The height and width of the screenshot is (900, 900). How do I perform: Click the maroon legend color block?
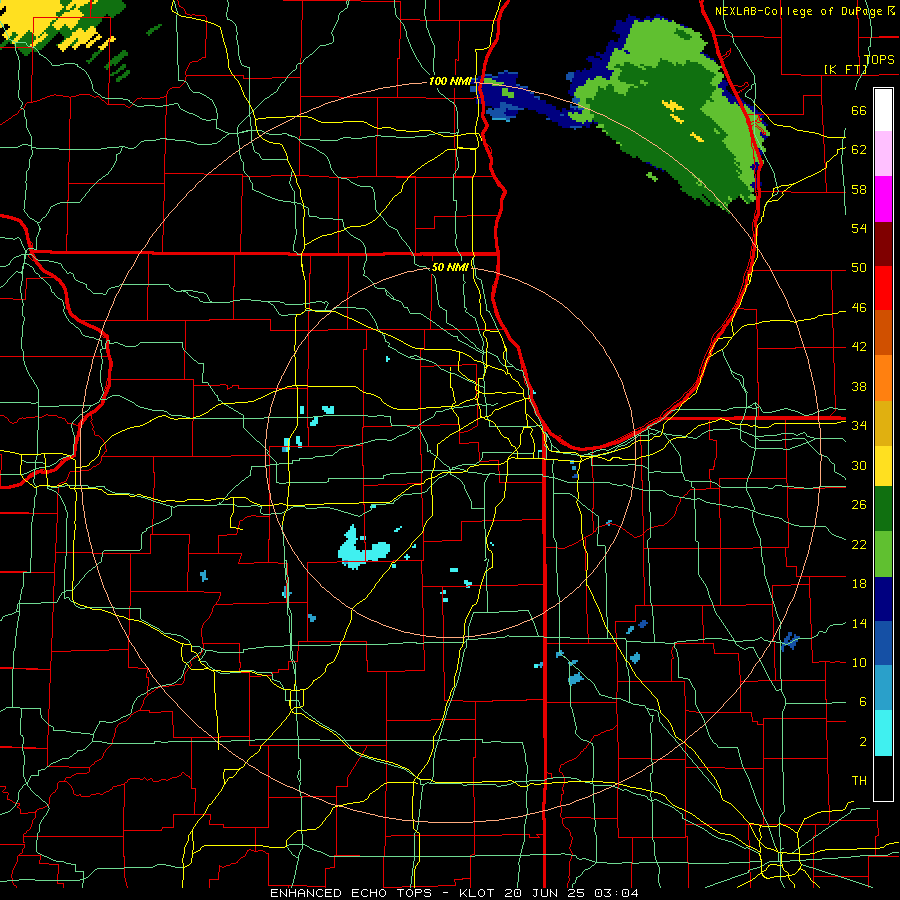(x=883, y=244)
